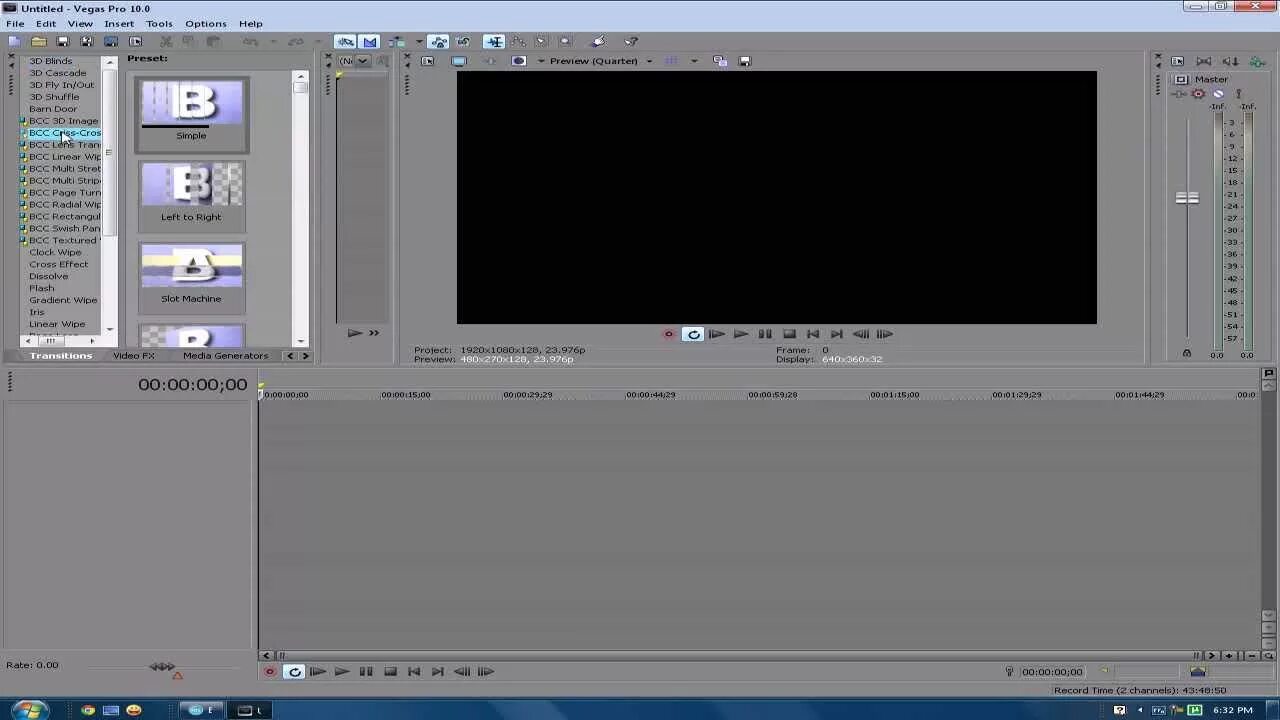Select the Normal Edit tool
This screenshot has height=720, width=1280.
494,41
